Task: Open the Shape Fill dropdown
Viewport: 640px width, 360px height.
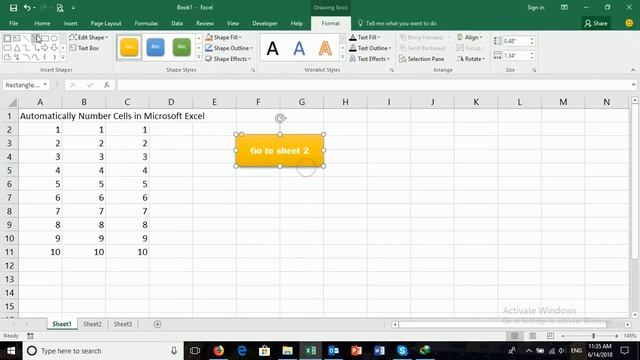Action: pos(224,38)
